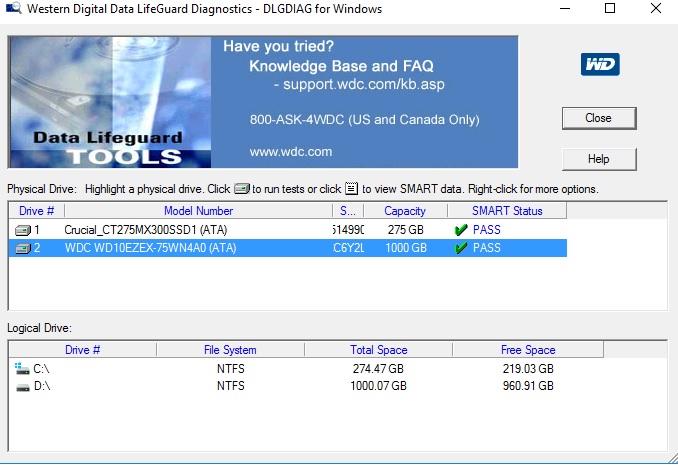Image resolution: width=678 pixels, height=465 pixels.
Task: Click serial number cell of WDC drive
Action: click(x=348, y=248)
